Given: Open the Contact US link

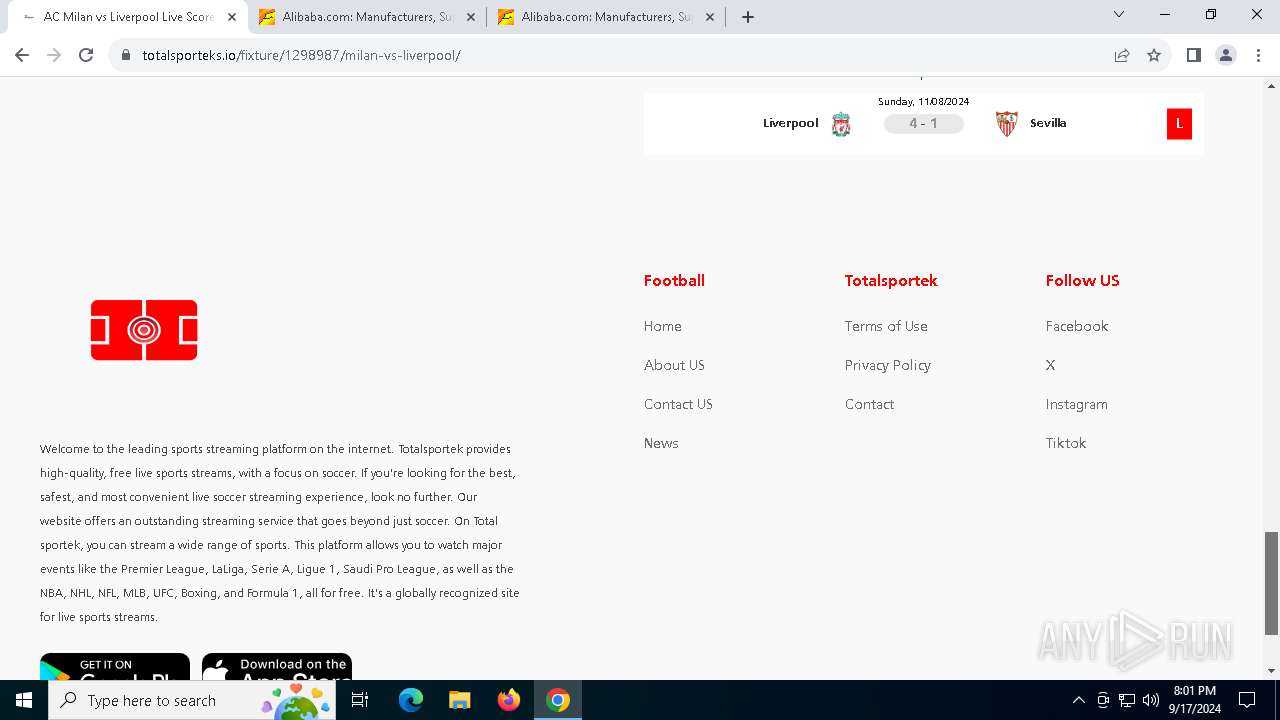Looking at the screenshot, I should (x=678, y=404).
